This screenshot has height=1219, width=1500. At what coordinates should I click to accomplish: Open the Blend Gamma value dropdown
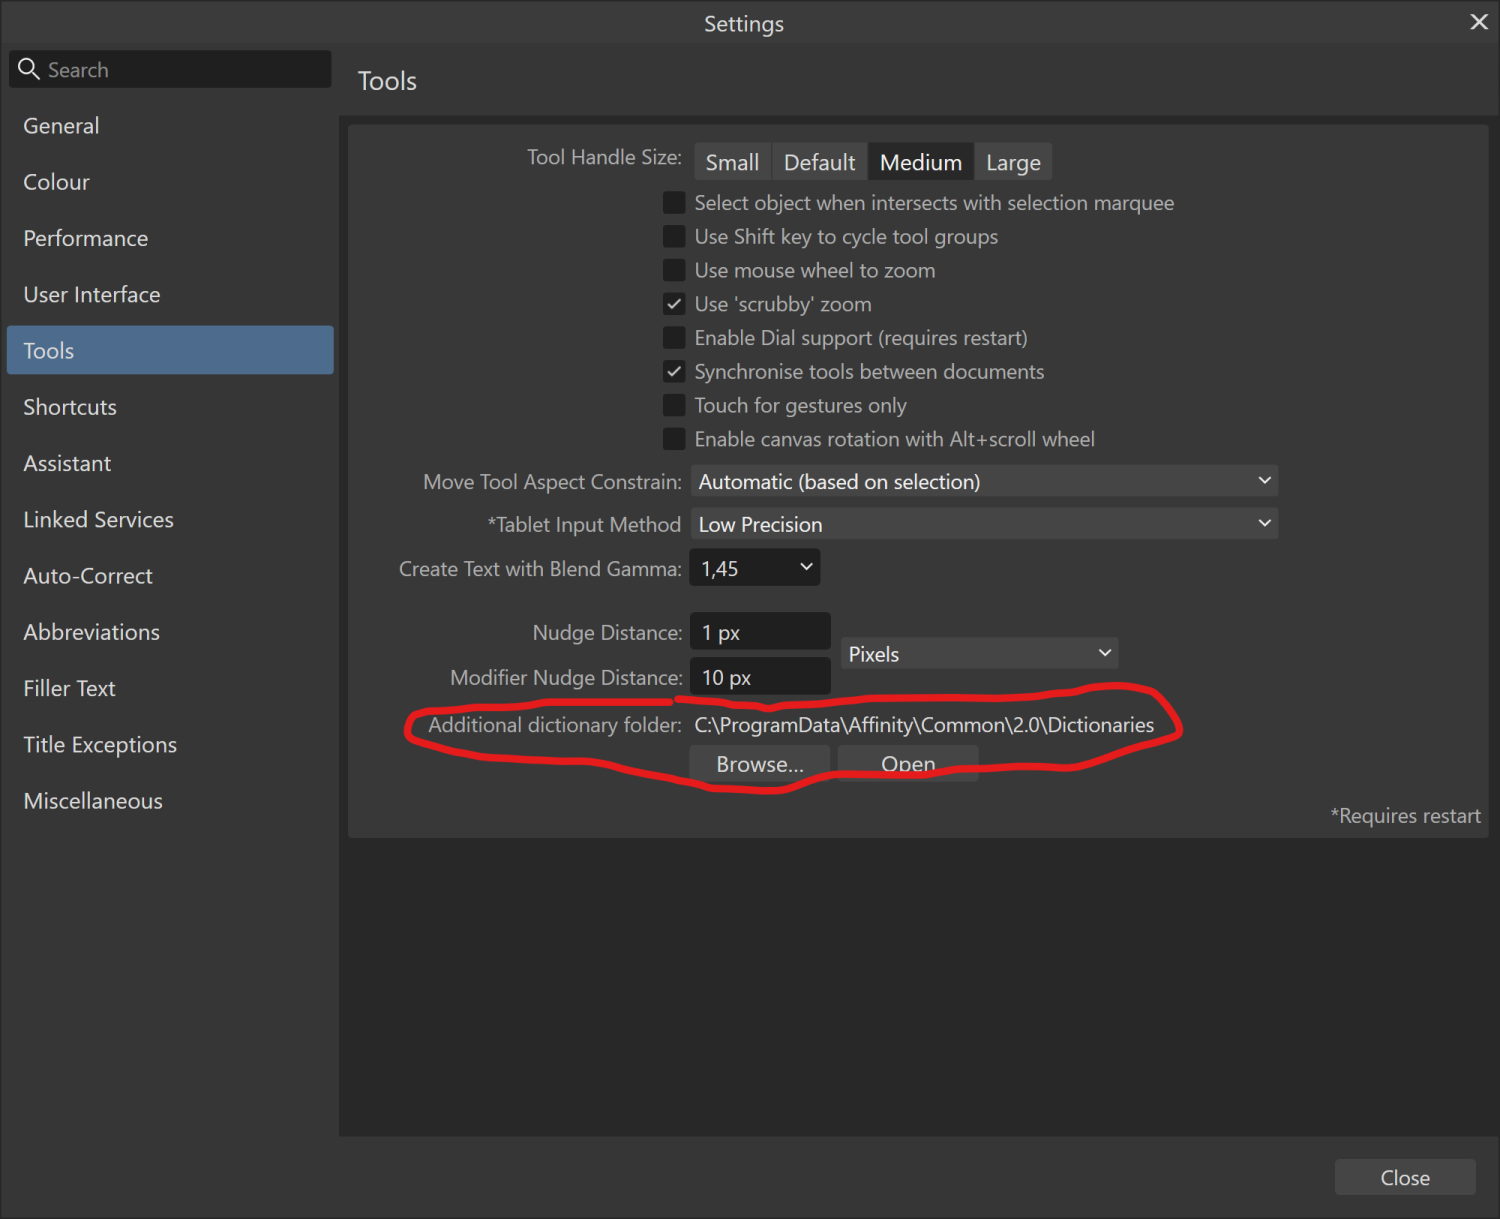[x=755, y=568]
